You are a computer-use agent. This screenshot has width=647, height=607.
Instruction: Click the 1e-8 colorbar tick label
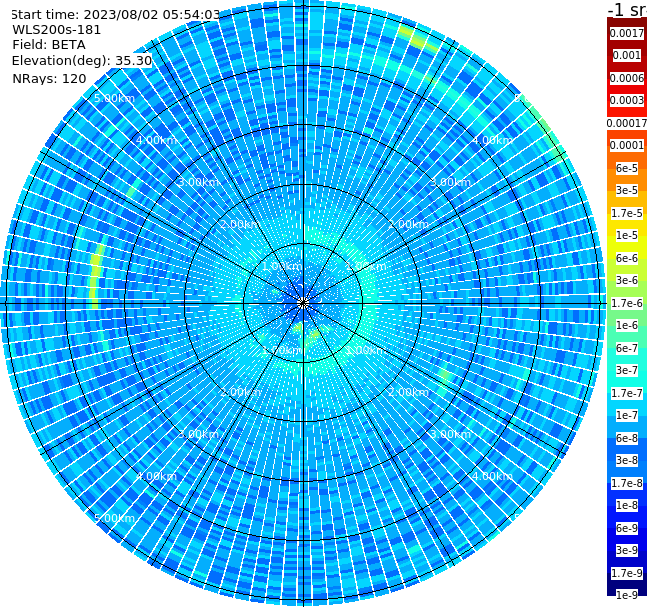click(627, 505)
